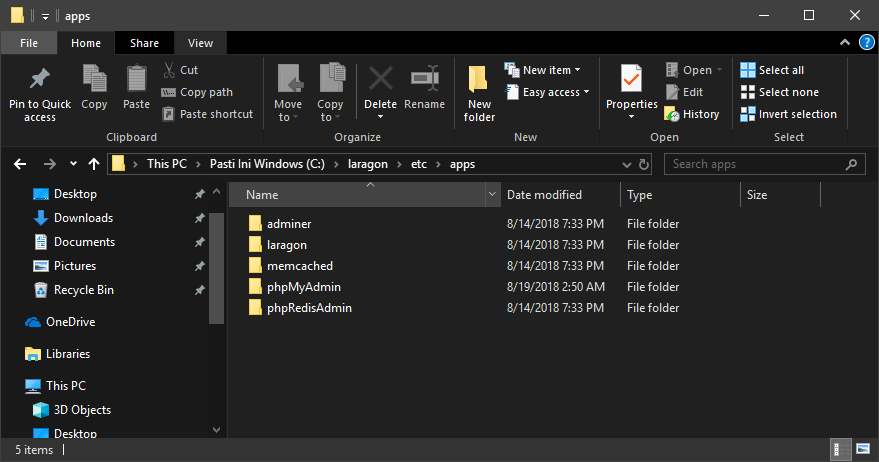The image size is (879, 462).
Task: Open the Name column filter dropdown
Action: [492, 195]
